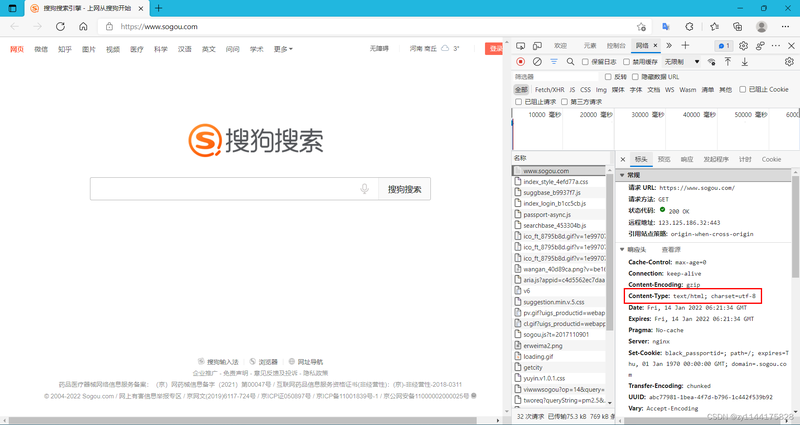Open DevTools more options ellipsis
This screenshot has height=425, width=800.
tap(776, 46)
